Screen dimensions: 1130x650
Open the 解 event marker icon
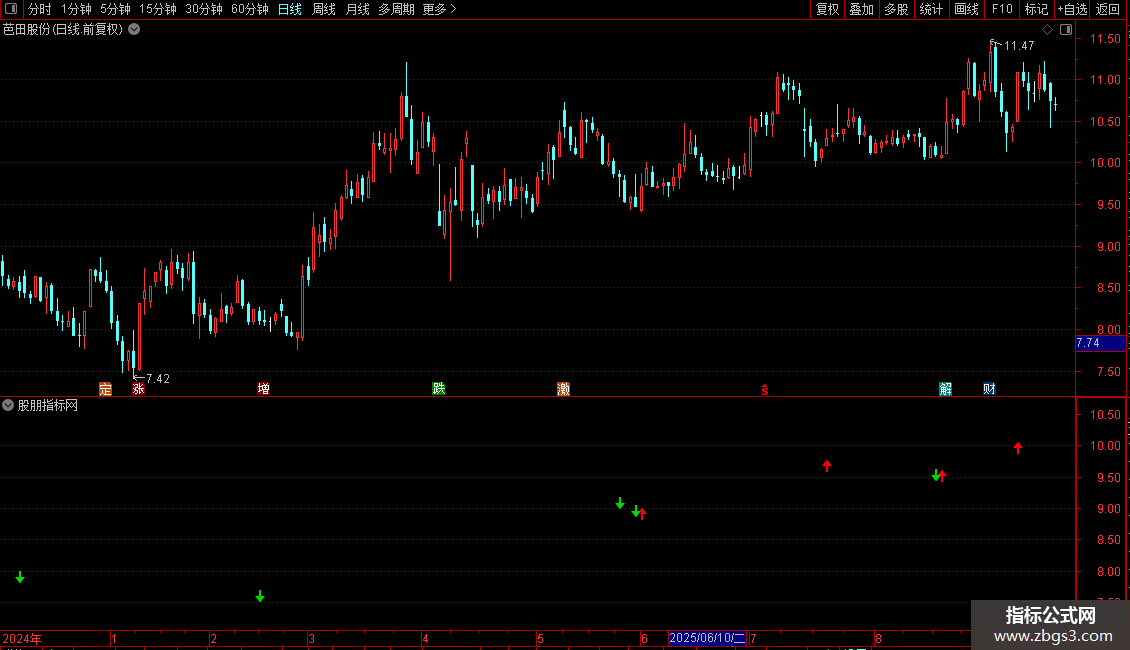click(x=946, y=389)
